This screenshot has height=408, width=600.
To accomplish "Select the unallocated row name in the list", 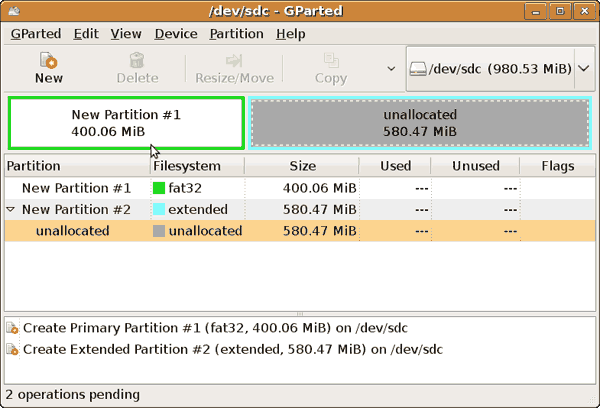I will pyautogui.click(x=72, y=231).
